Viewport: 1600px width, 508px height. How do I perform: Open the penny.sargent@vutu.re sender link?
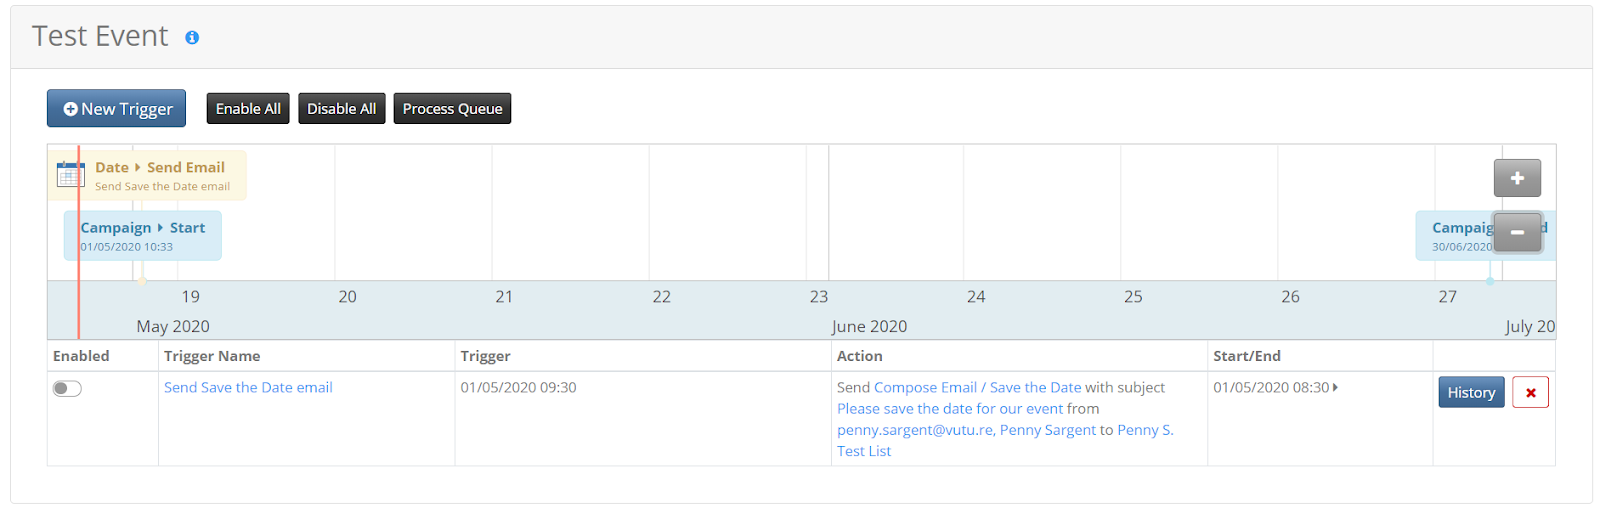pyautogui.click(x=915, y=430)
